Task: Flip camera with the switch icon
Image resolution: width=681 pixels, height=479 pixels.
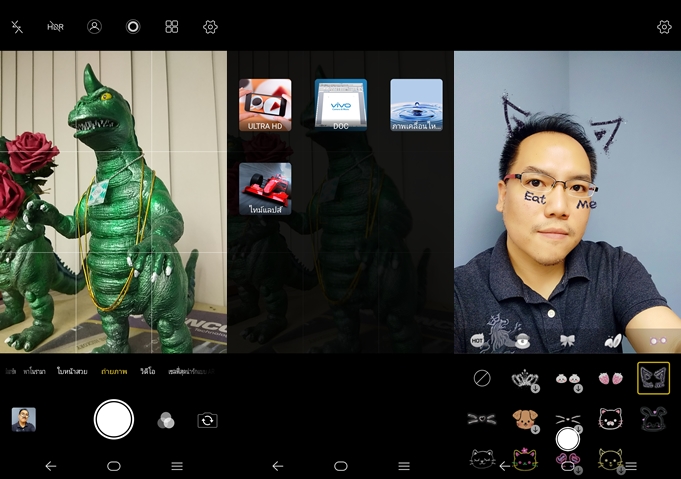Action: (x=207, y=421)
